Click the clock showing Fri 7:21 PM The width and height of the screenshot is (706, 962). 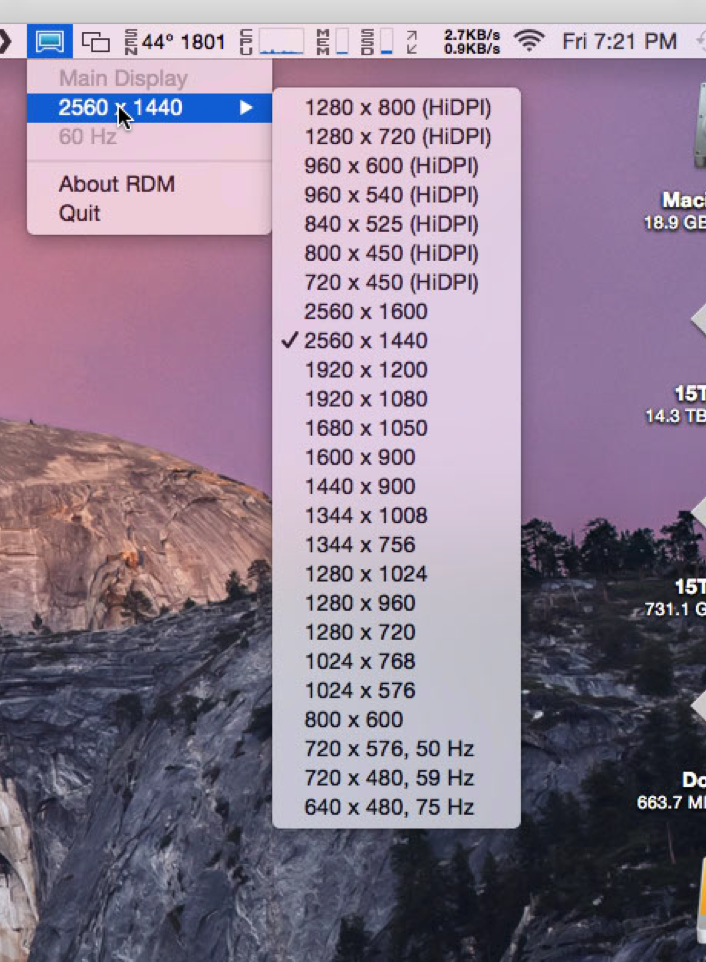tap(620, 42)
